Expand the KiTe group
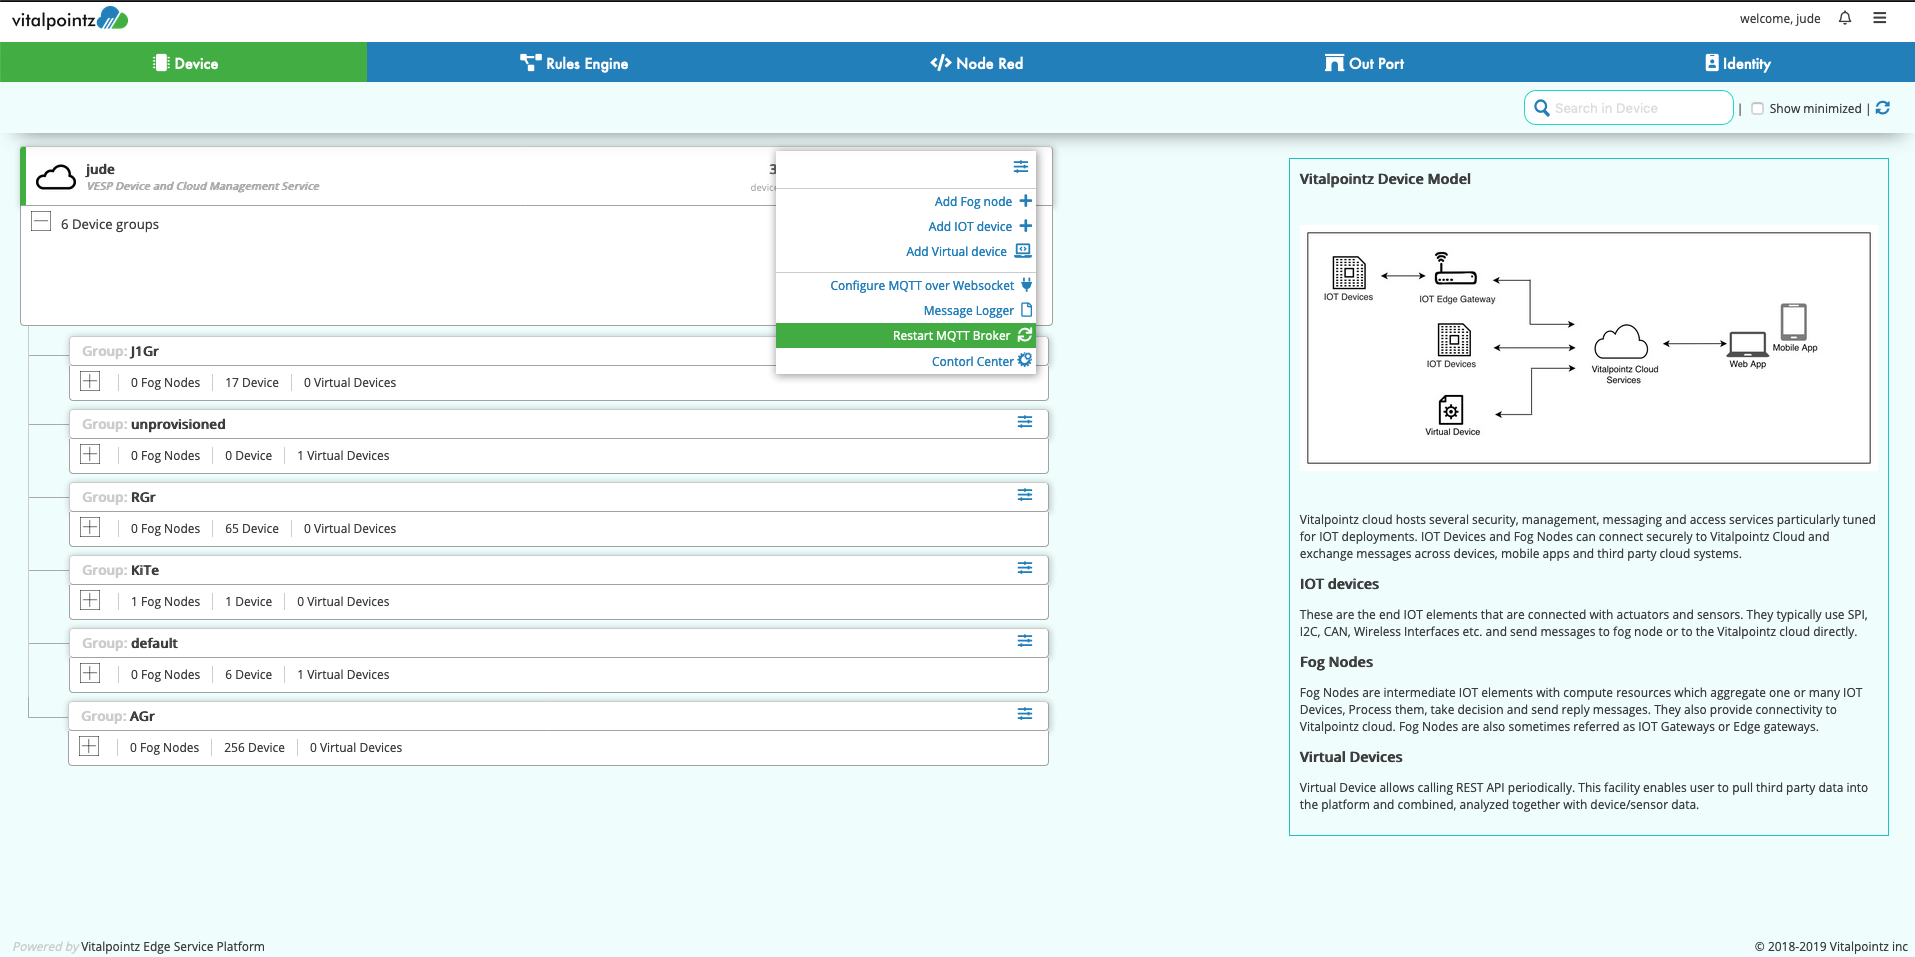The image size is (1915, 957). 90,600
